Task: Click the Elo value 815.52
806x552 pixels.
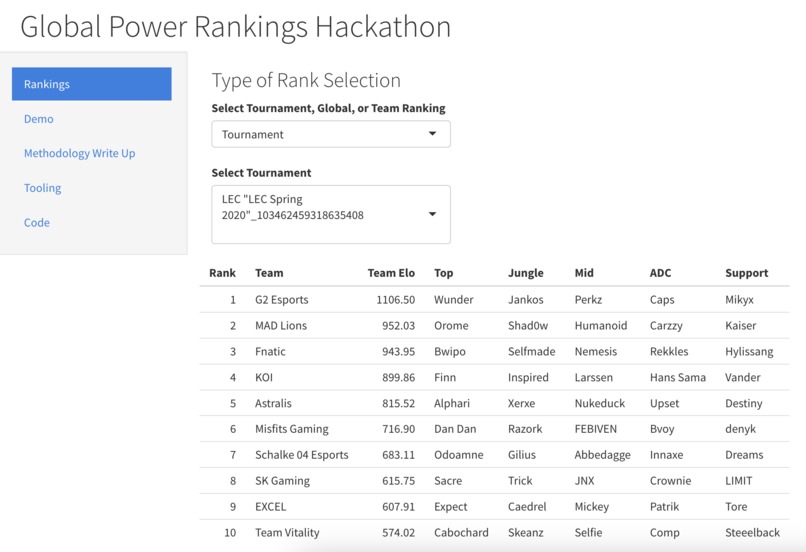Action: (398, 403)
